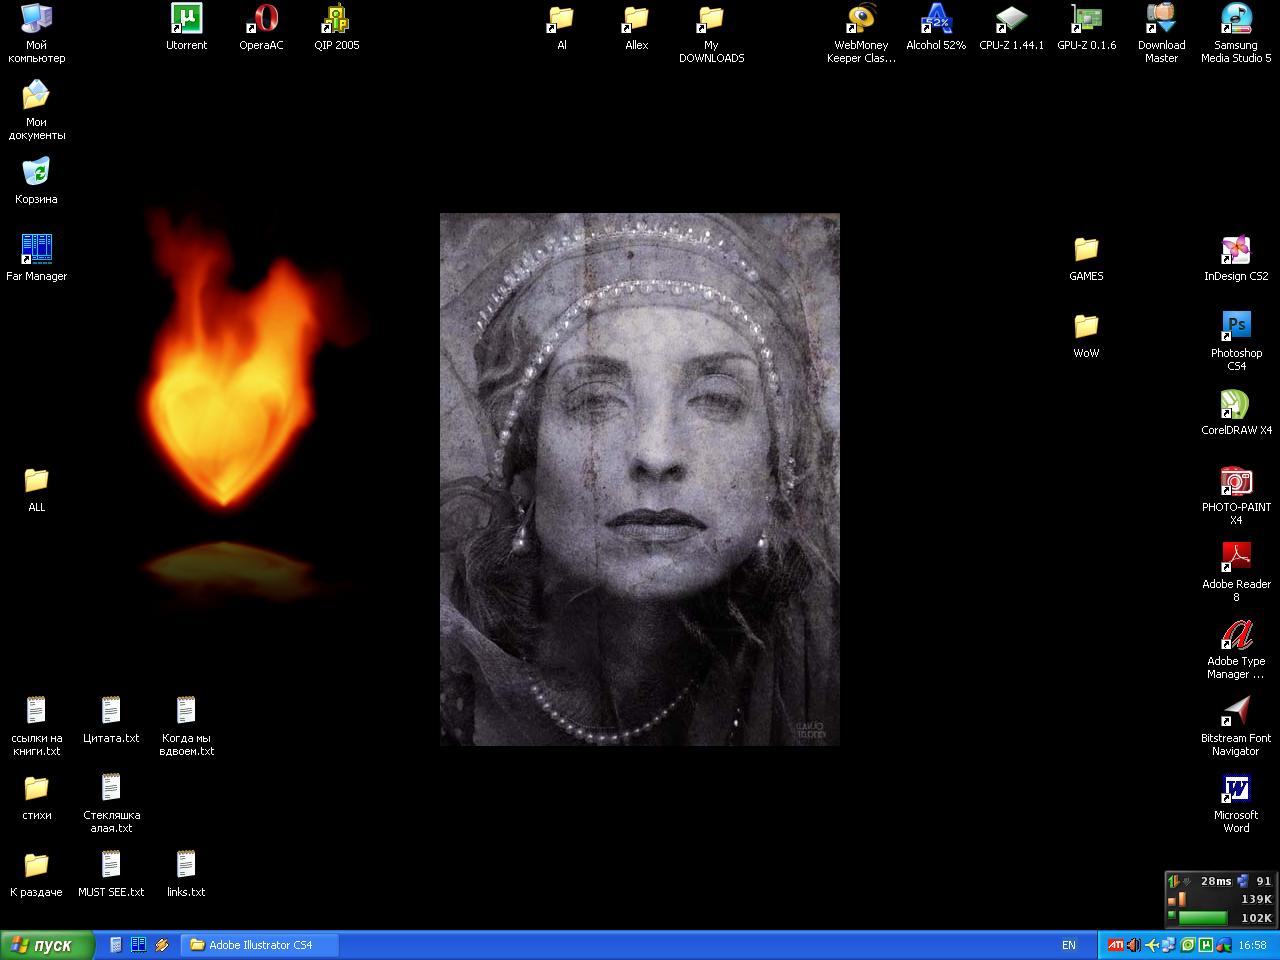This screenshot has width=1280, height=960.
Task: Launch Adobe Reader 8
Action: (x=1236, y=557)
